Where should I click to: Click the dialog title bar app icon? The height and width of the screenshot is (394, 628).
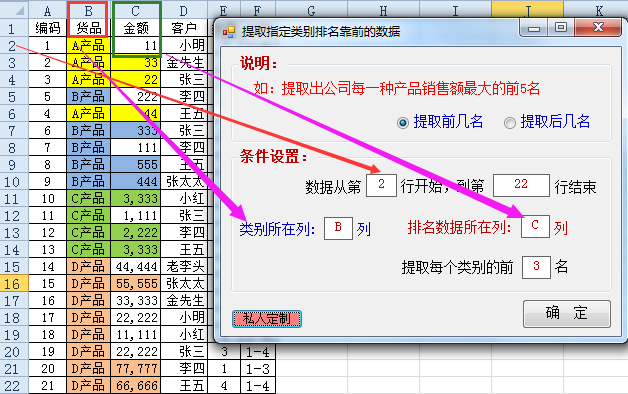229,32
